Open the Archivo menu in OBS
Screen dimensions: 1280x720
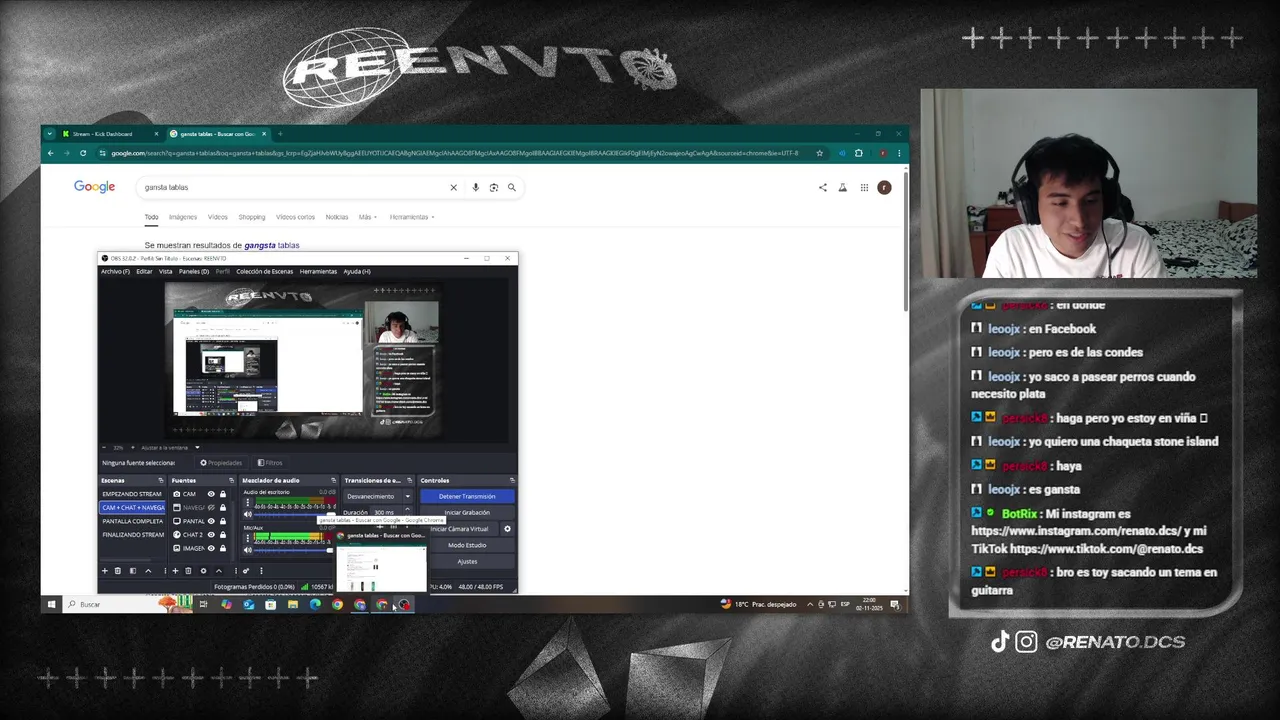[115, 271]
